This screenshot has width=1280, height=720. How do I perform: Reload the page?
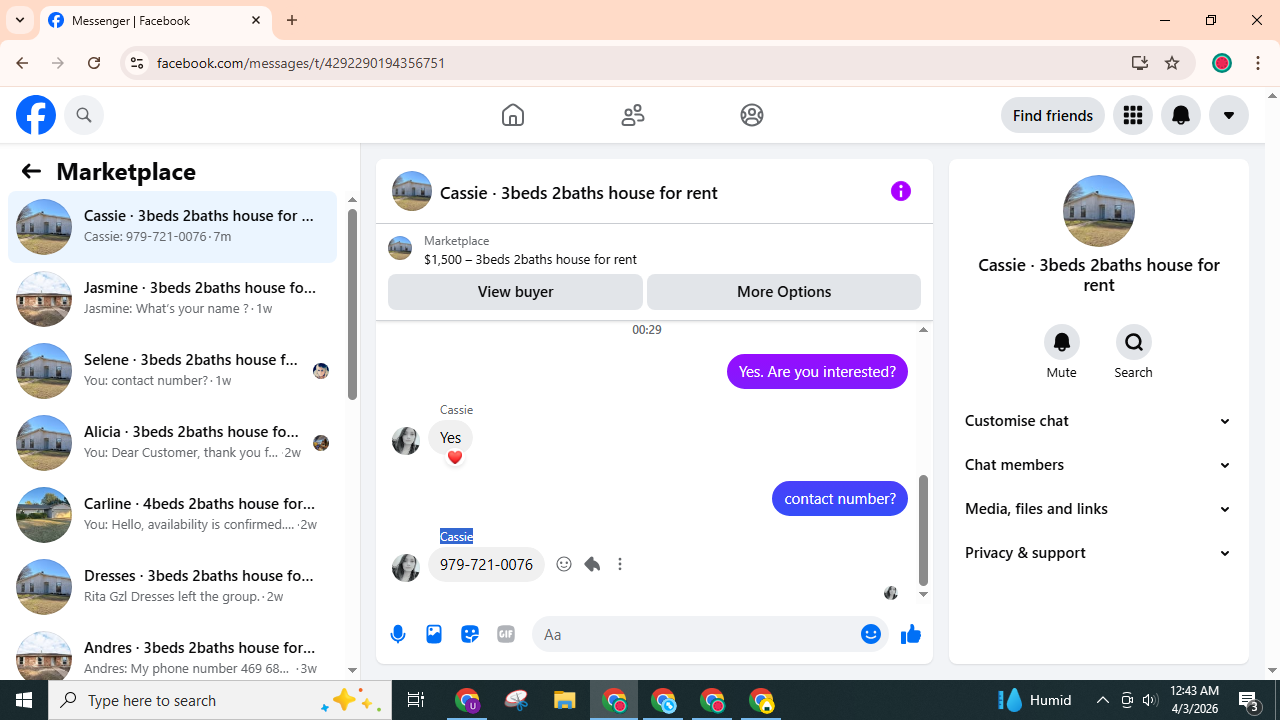coord(94,63)
